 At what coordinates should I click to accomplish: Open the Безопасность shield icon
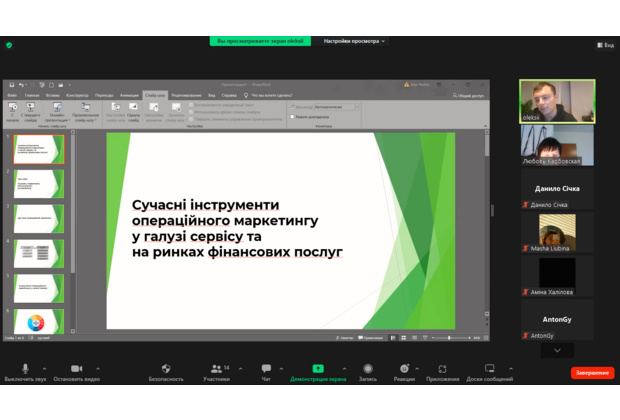click(x=166, y=369)
